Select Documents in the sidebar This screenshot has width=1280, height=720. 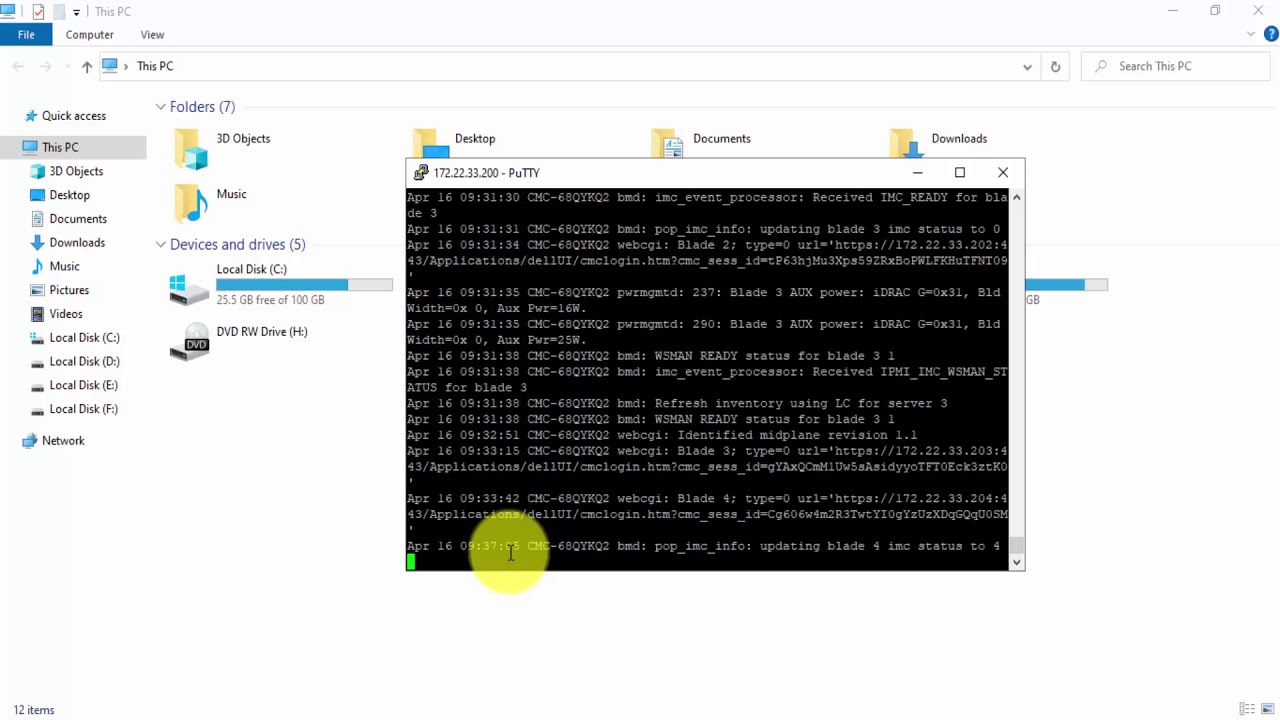(x=78, y=219)
